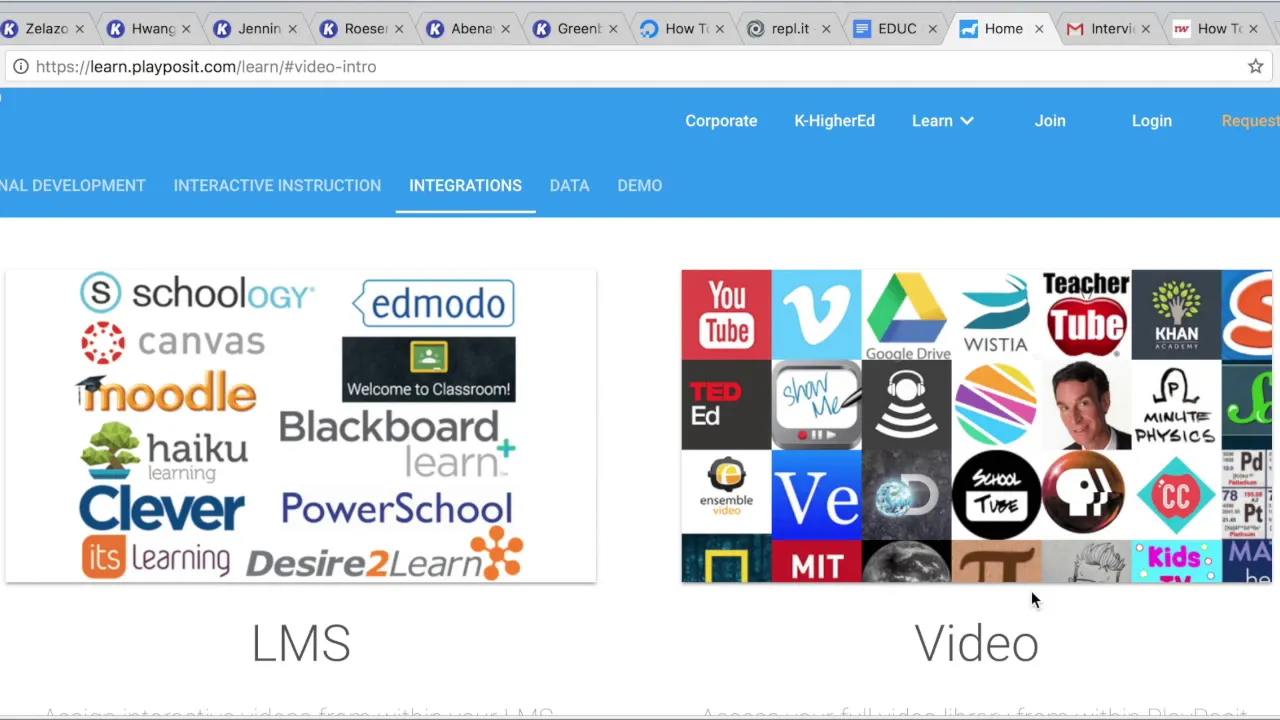1280x720 pixels.
Task: Click the Wistia logo tile
Action: tap(996, 314)
